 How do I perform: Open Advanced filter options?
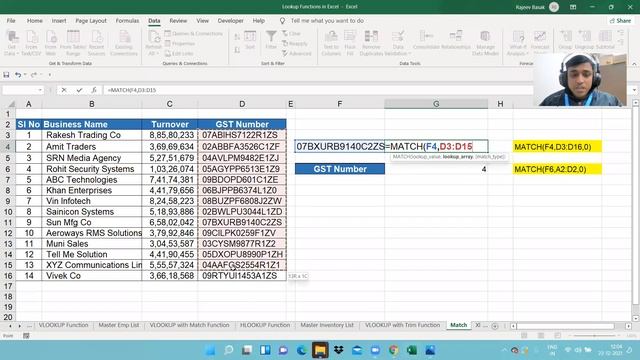pyautogui.click(x=297, y=53)
